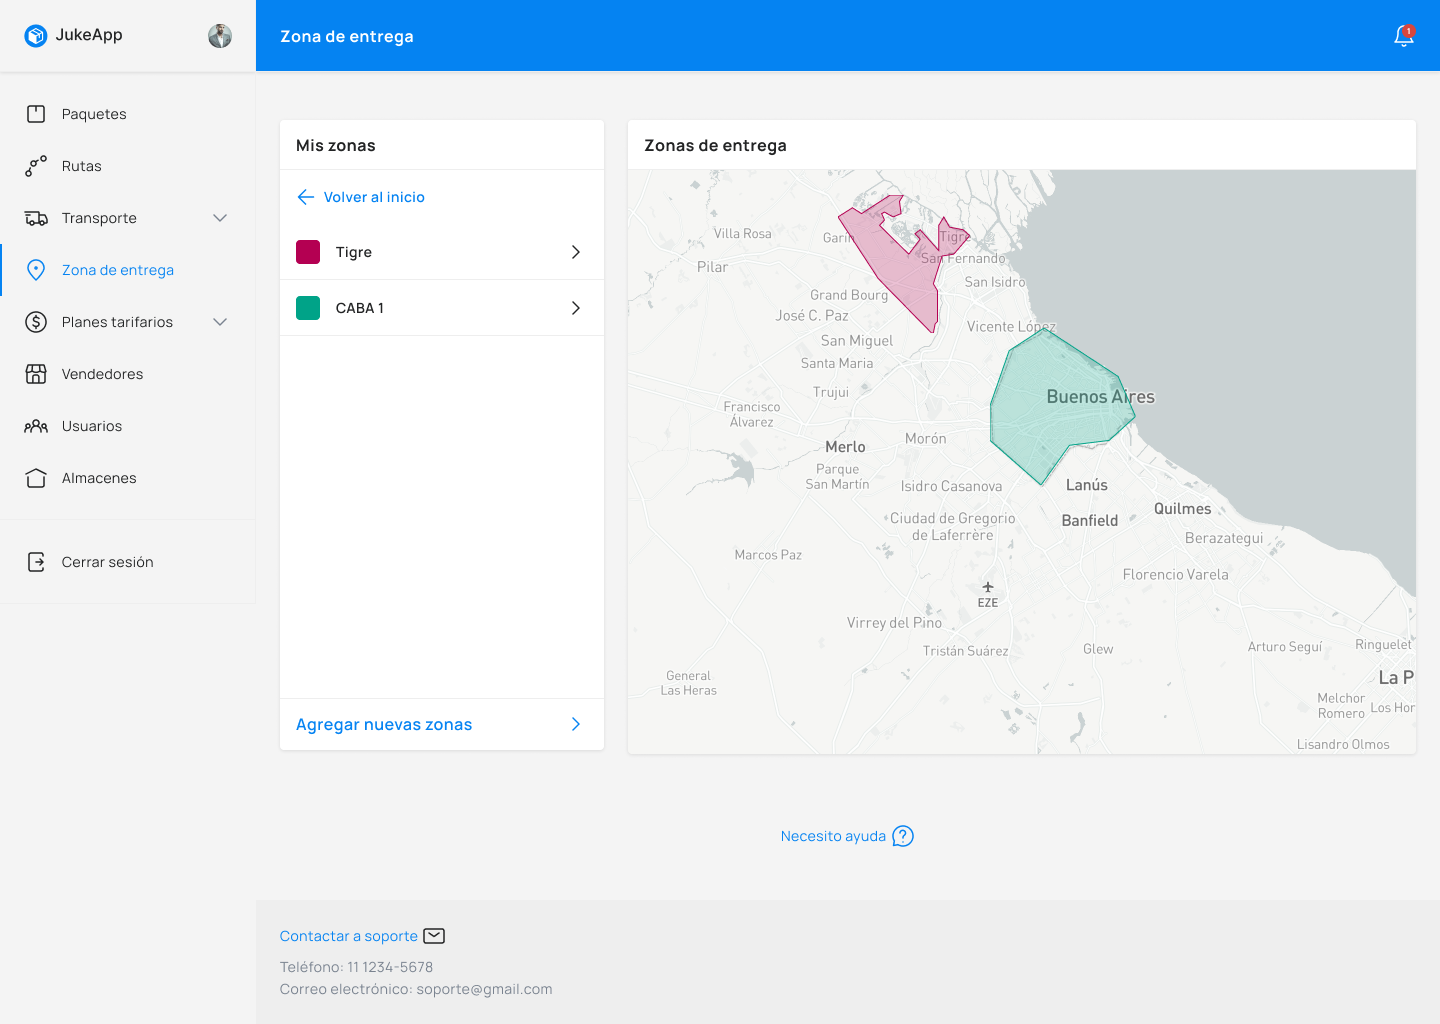Image resolution: width=1440 pixels, height=1024 pixels.
Task: Click the Vendedores store icon
Action: point(36,374)
